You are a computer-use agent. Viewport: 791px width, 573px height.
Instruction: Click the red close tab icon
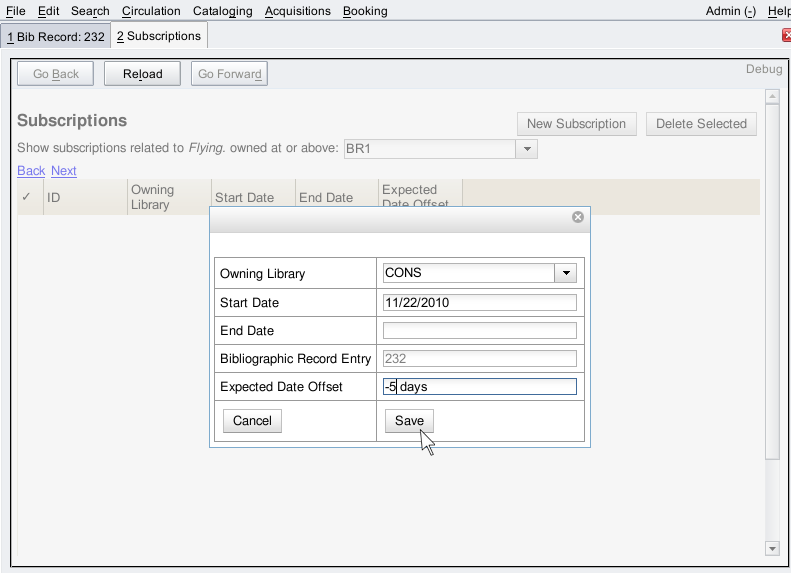[786, 35]
